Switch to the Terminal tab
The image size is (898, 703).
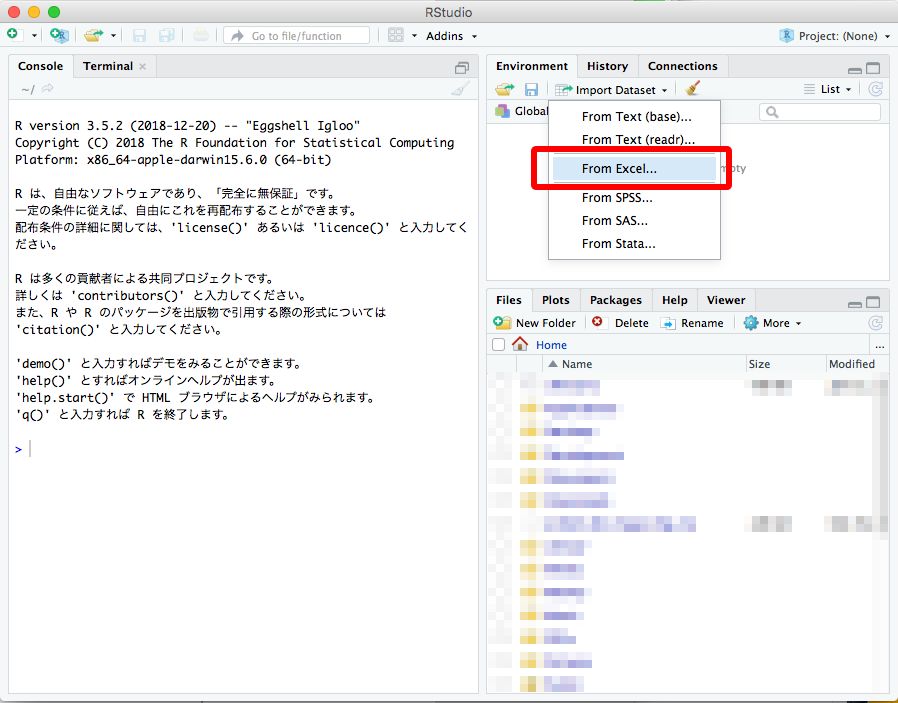108,66
